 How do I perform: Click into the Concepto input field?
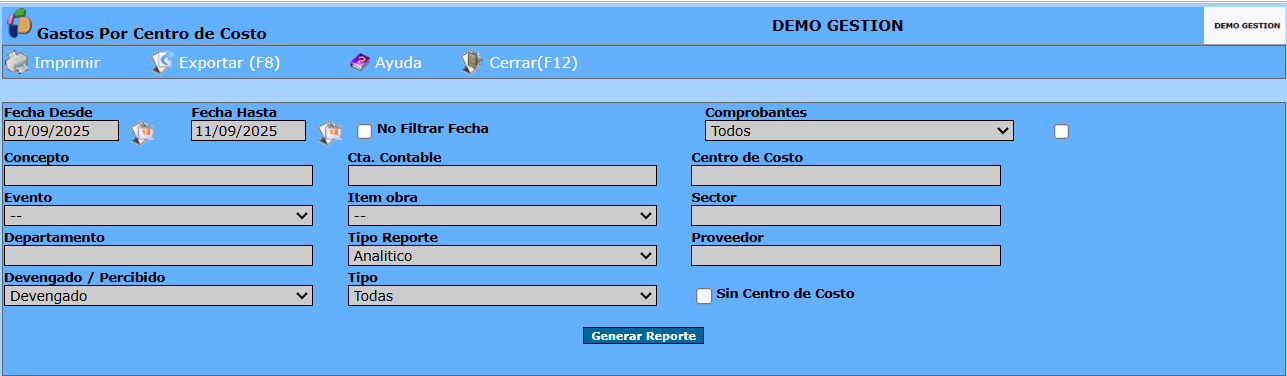pos(159,176)
